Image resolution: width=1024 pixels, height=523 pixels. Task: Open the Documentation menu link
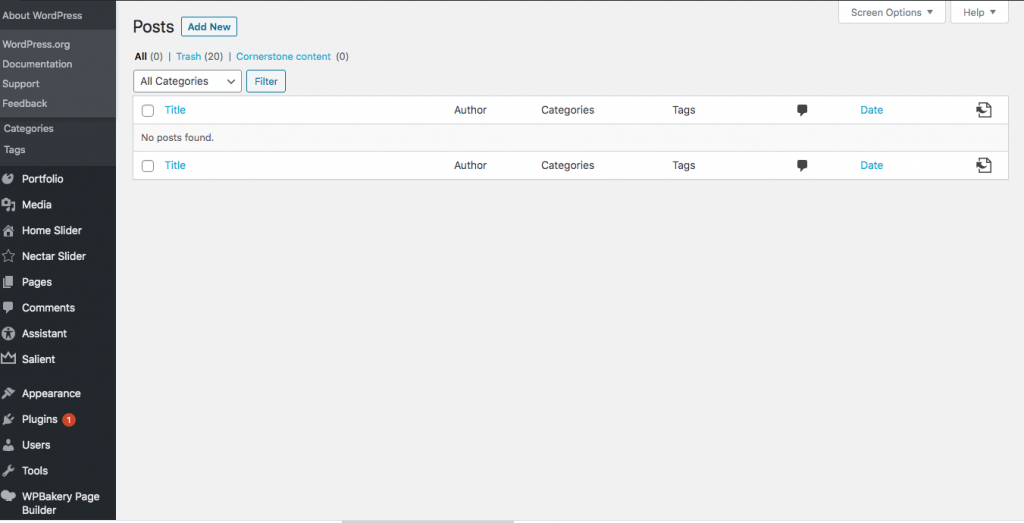pos(37,64)
